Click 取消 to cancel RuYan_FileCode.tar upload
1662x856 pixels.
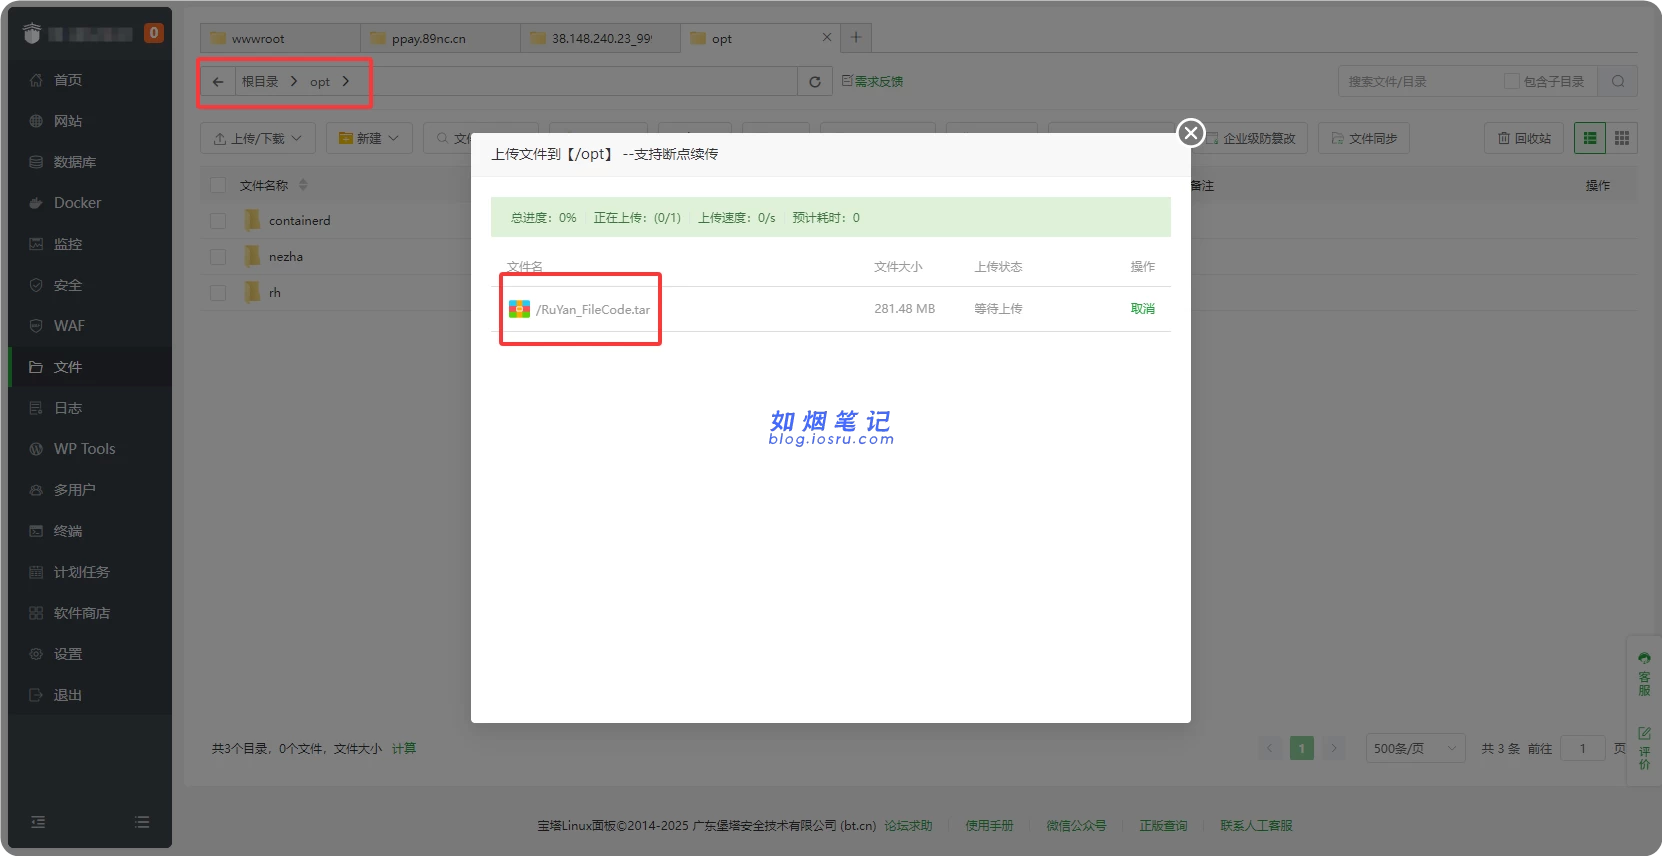click(x=1142, y=309)
